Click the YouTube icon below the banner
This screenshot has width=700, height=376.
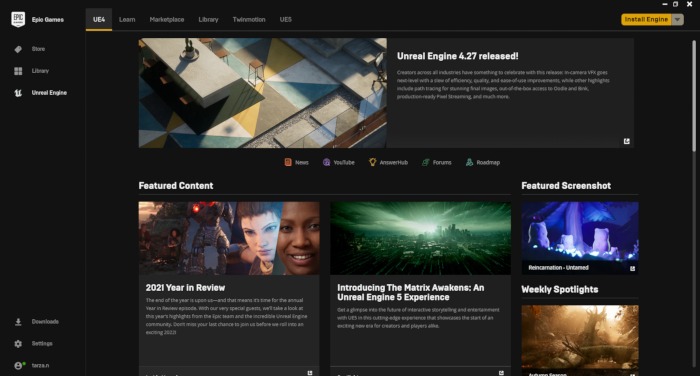pos(326,162)
